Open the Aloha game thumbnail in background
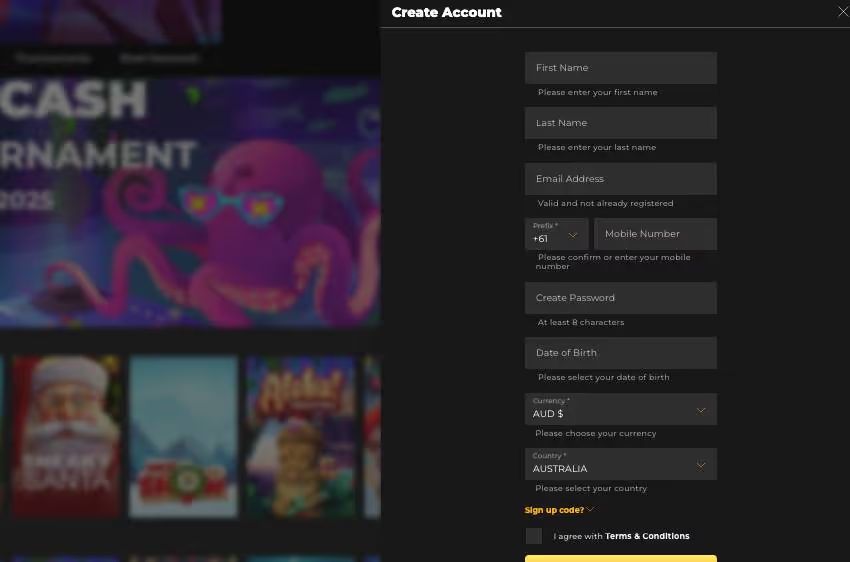Screen dimensions: 850x562 [300, 436]
